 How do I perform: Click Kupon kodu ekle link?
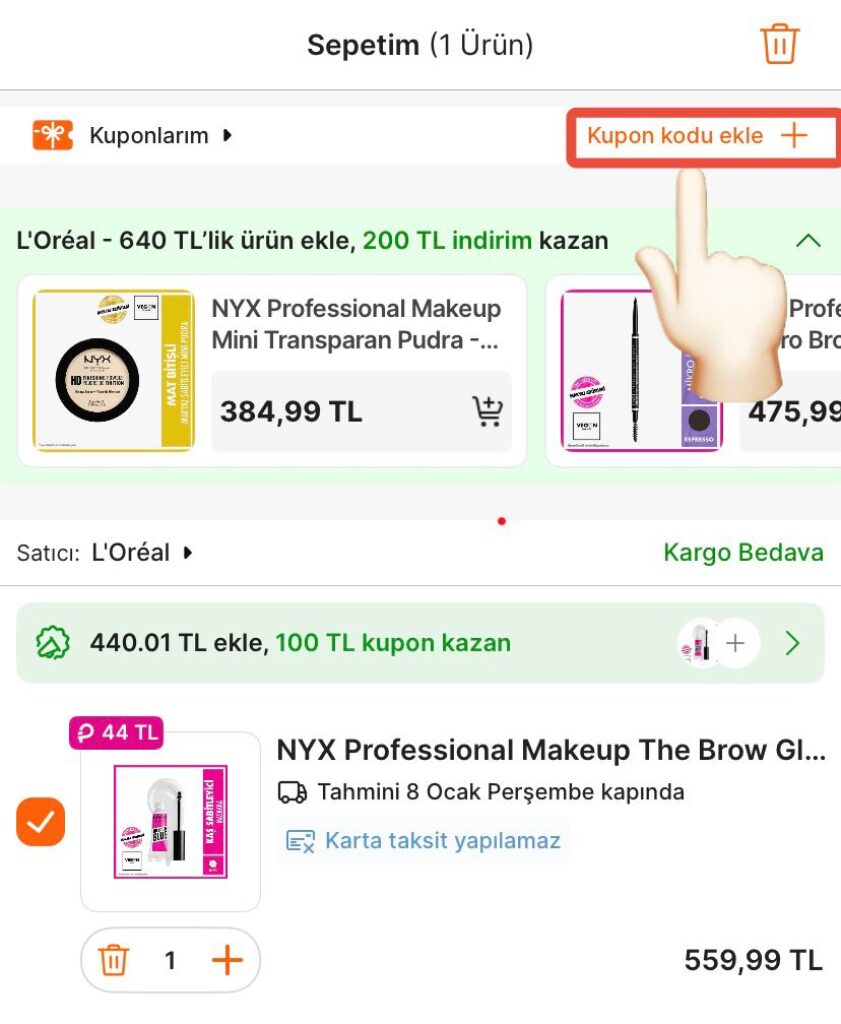(x=675, y=136)
